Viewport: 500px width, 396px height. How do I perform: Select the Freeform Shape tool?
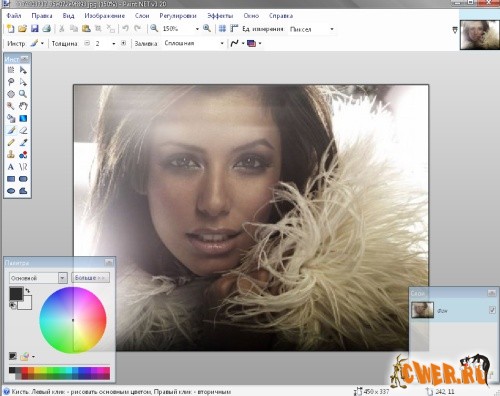(x=23, y=191)
